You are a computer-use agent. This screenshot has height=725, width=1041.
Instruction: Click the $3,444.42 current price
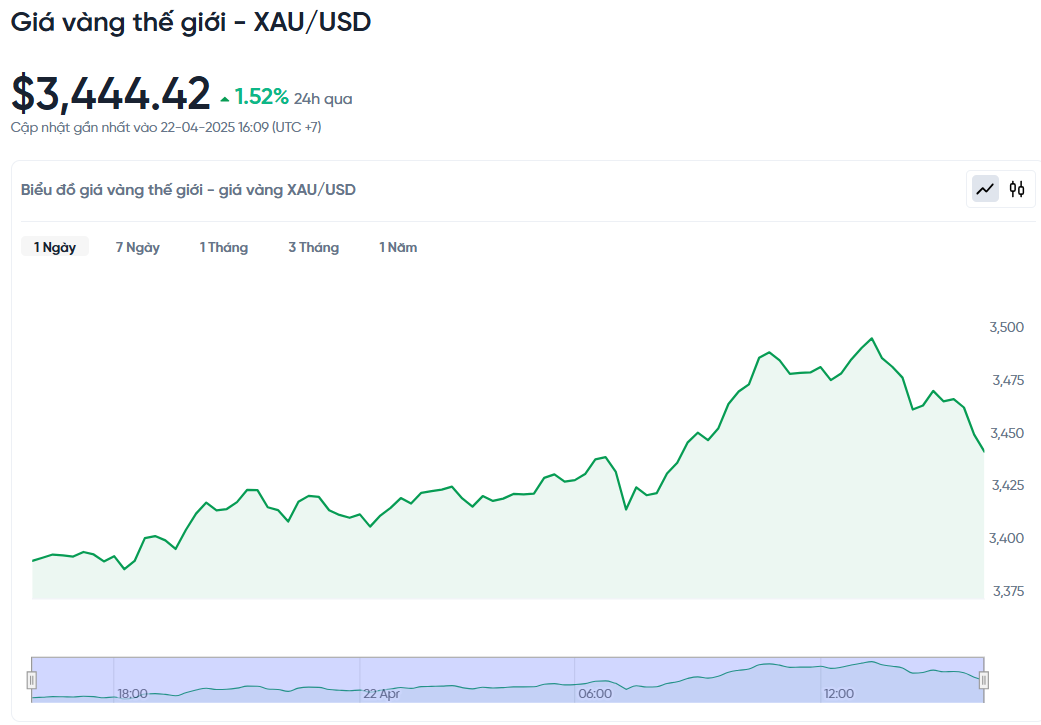tap(111, 93)
